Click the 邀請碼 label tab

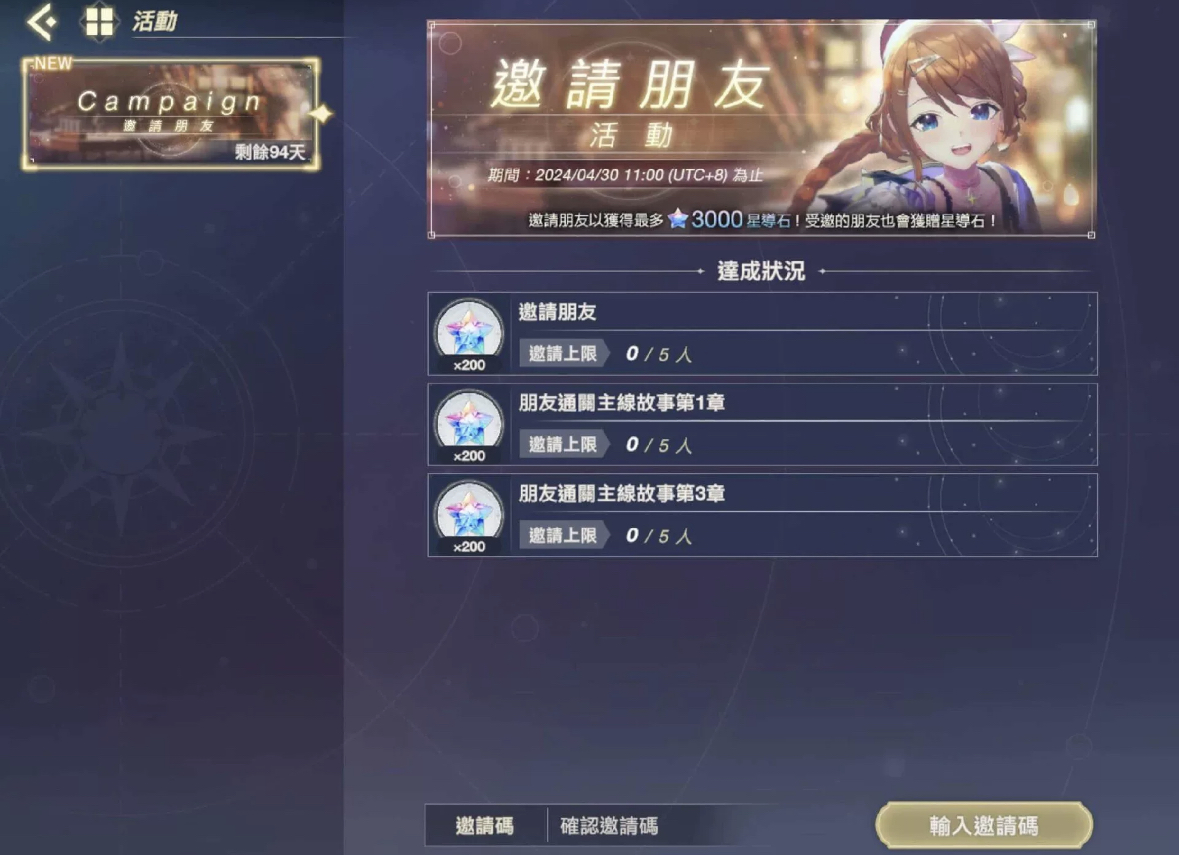click(485, 826)
